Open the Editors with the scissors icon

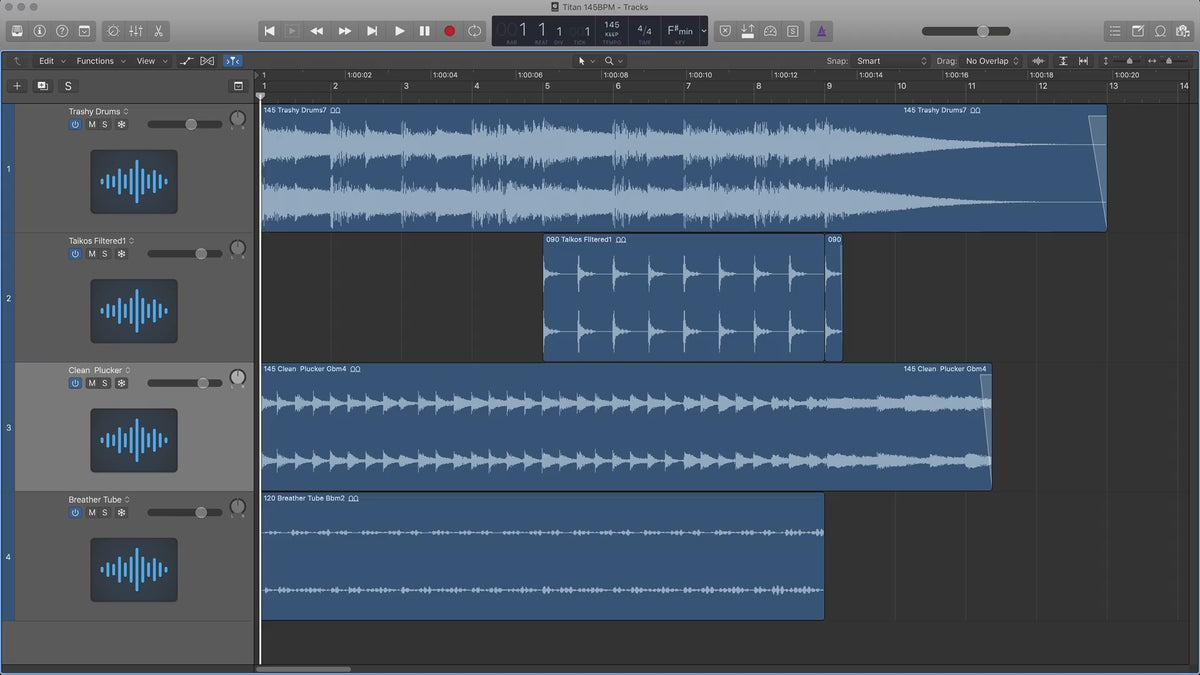(x=160, y=31)
